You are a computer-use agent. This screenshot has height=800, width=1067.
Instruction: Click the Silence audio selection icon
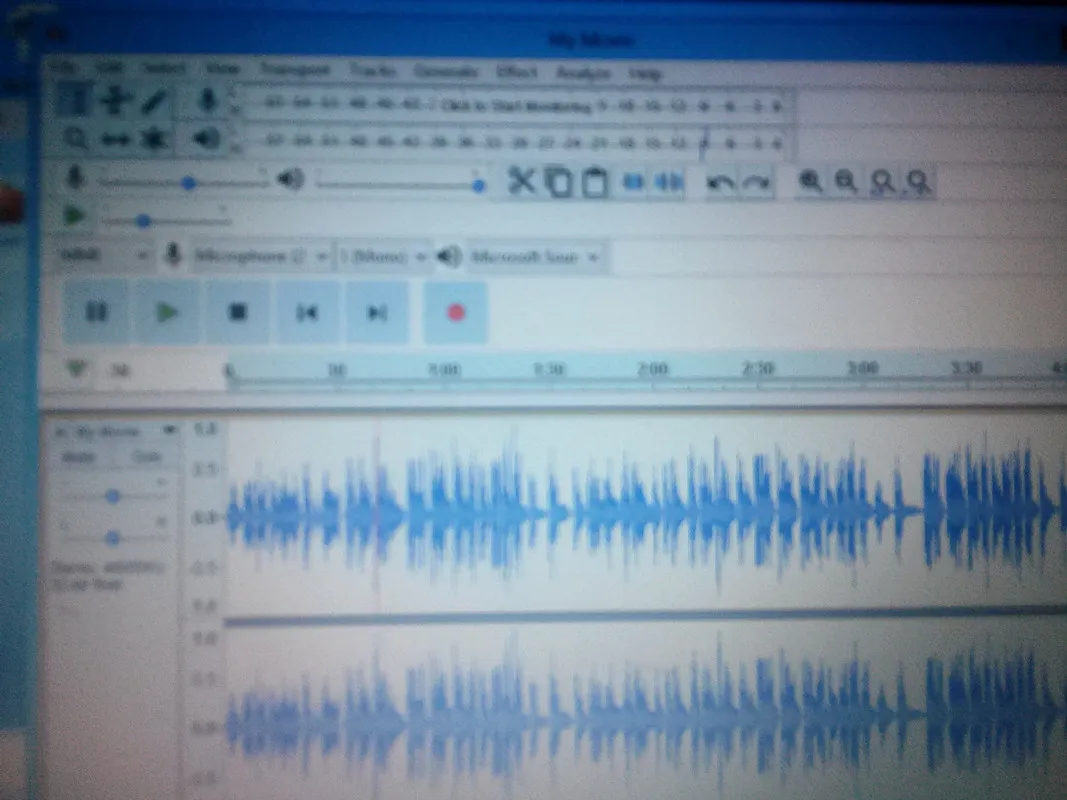coord(670,182)
